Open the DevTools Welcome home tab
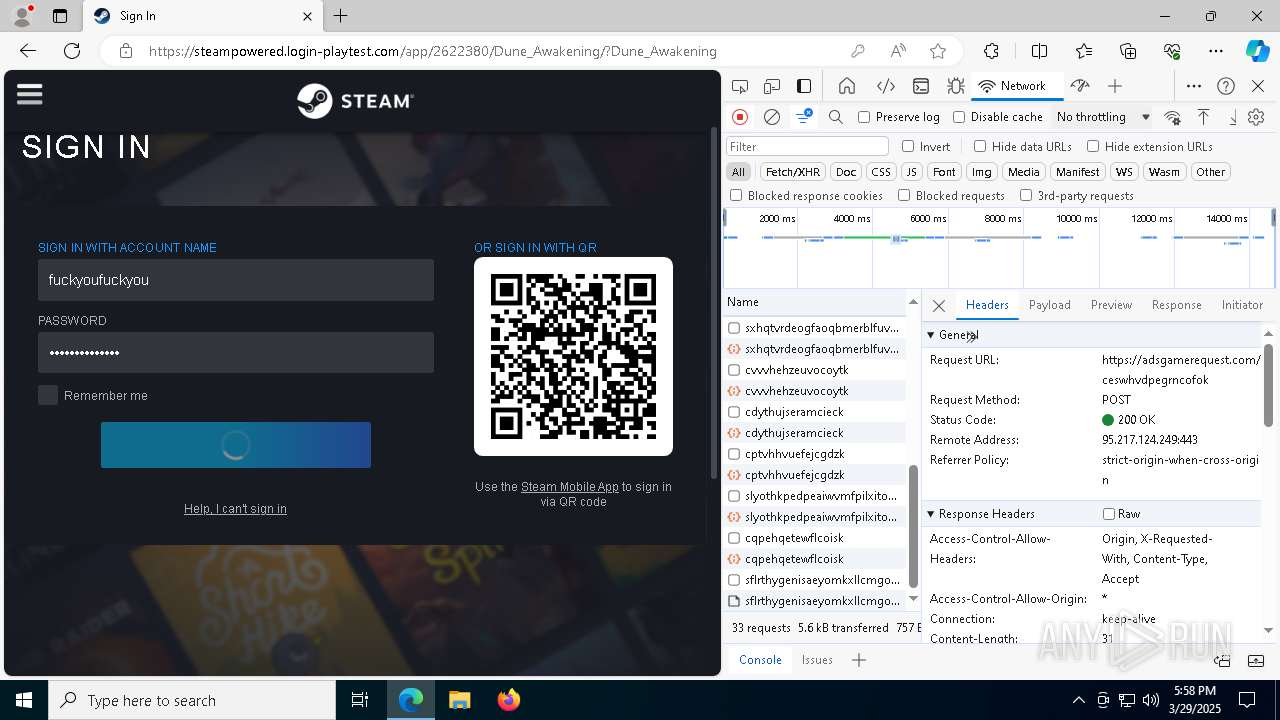The image size is (1280, 720). click(847, 86)
